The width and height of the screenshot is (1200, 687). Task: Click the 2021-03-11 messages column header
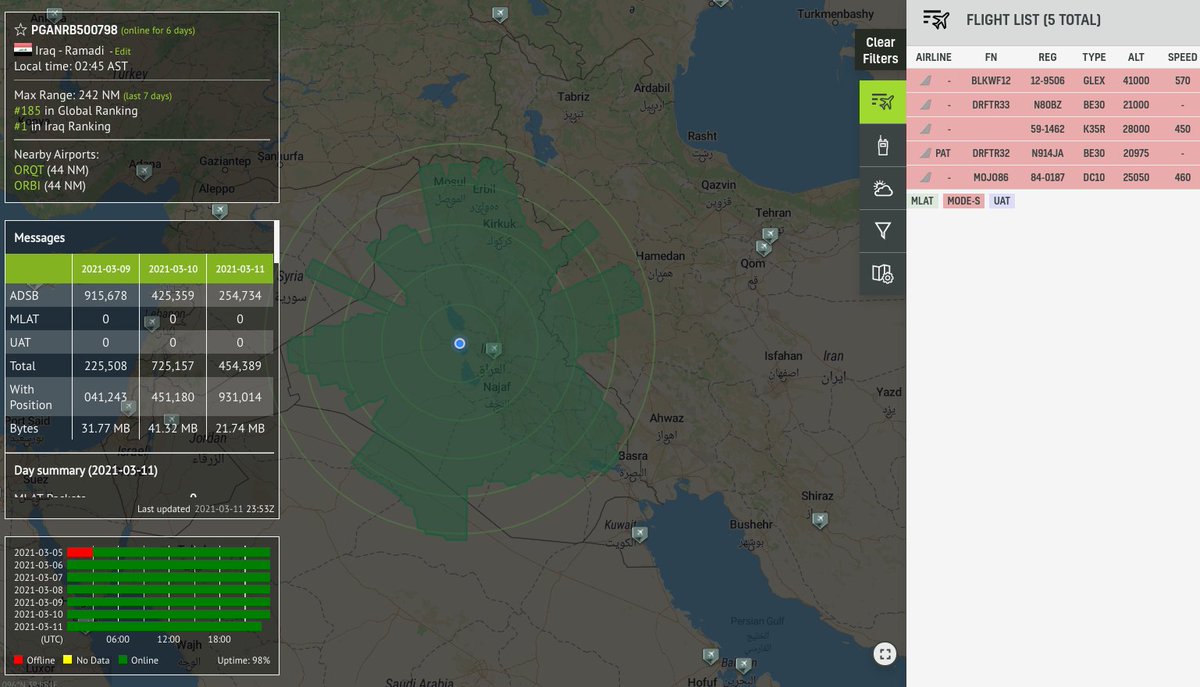[240, 269]
